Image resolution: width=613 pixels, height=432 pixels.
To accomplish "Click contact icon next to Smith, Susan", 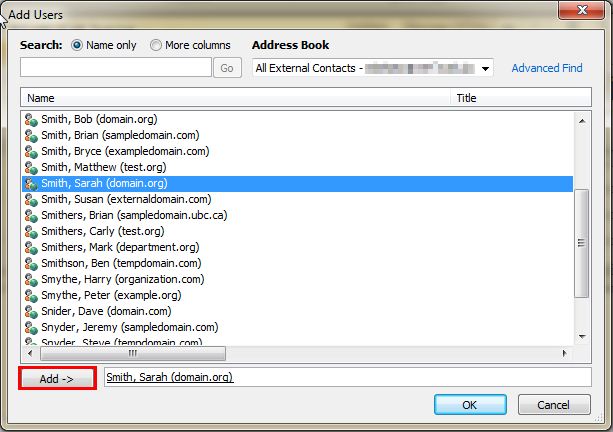I will click(x=31, y=199).
